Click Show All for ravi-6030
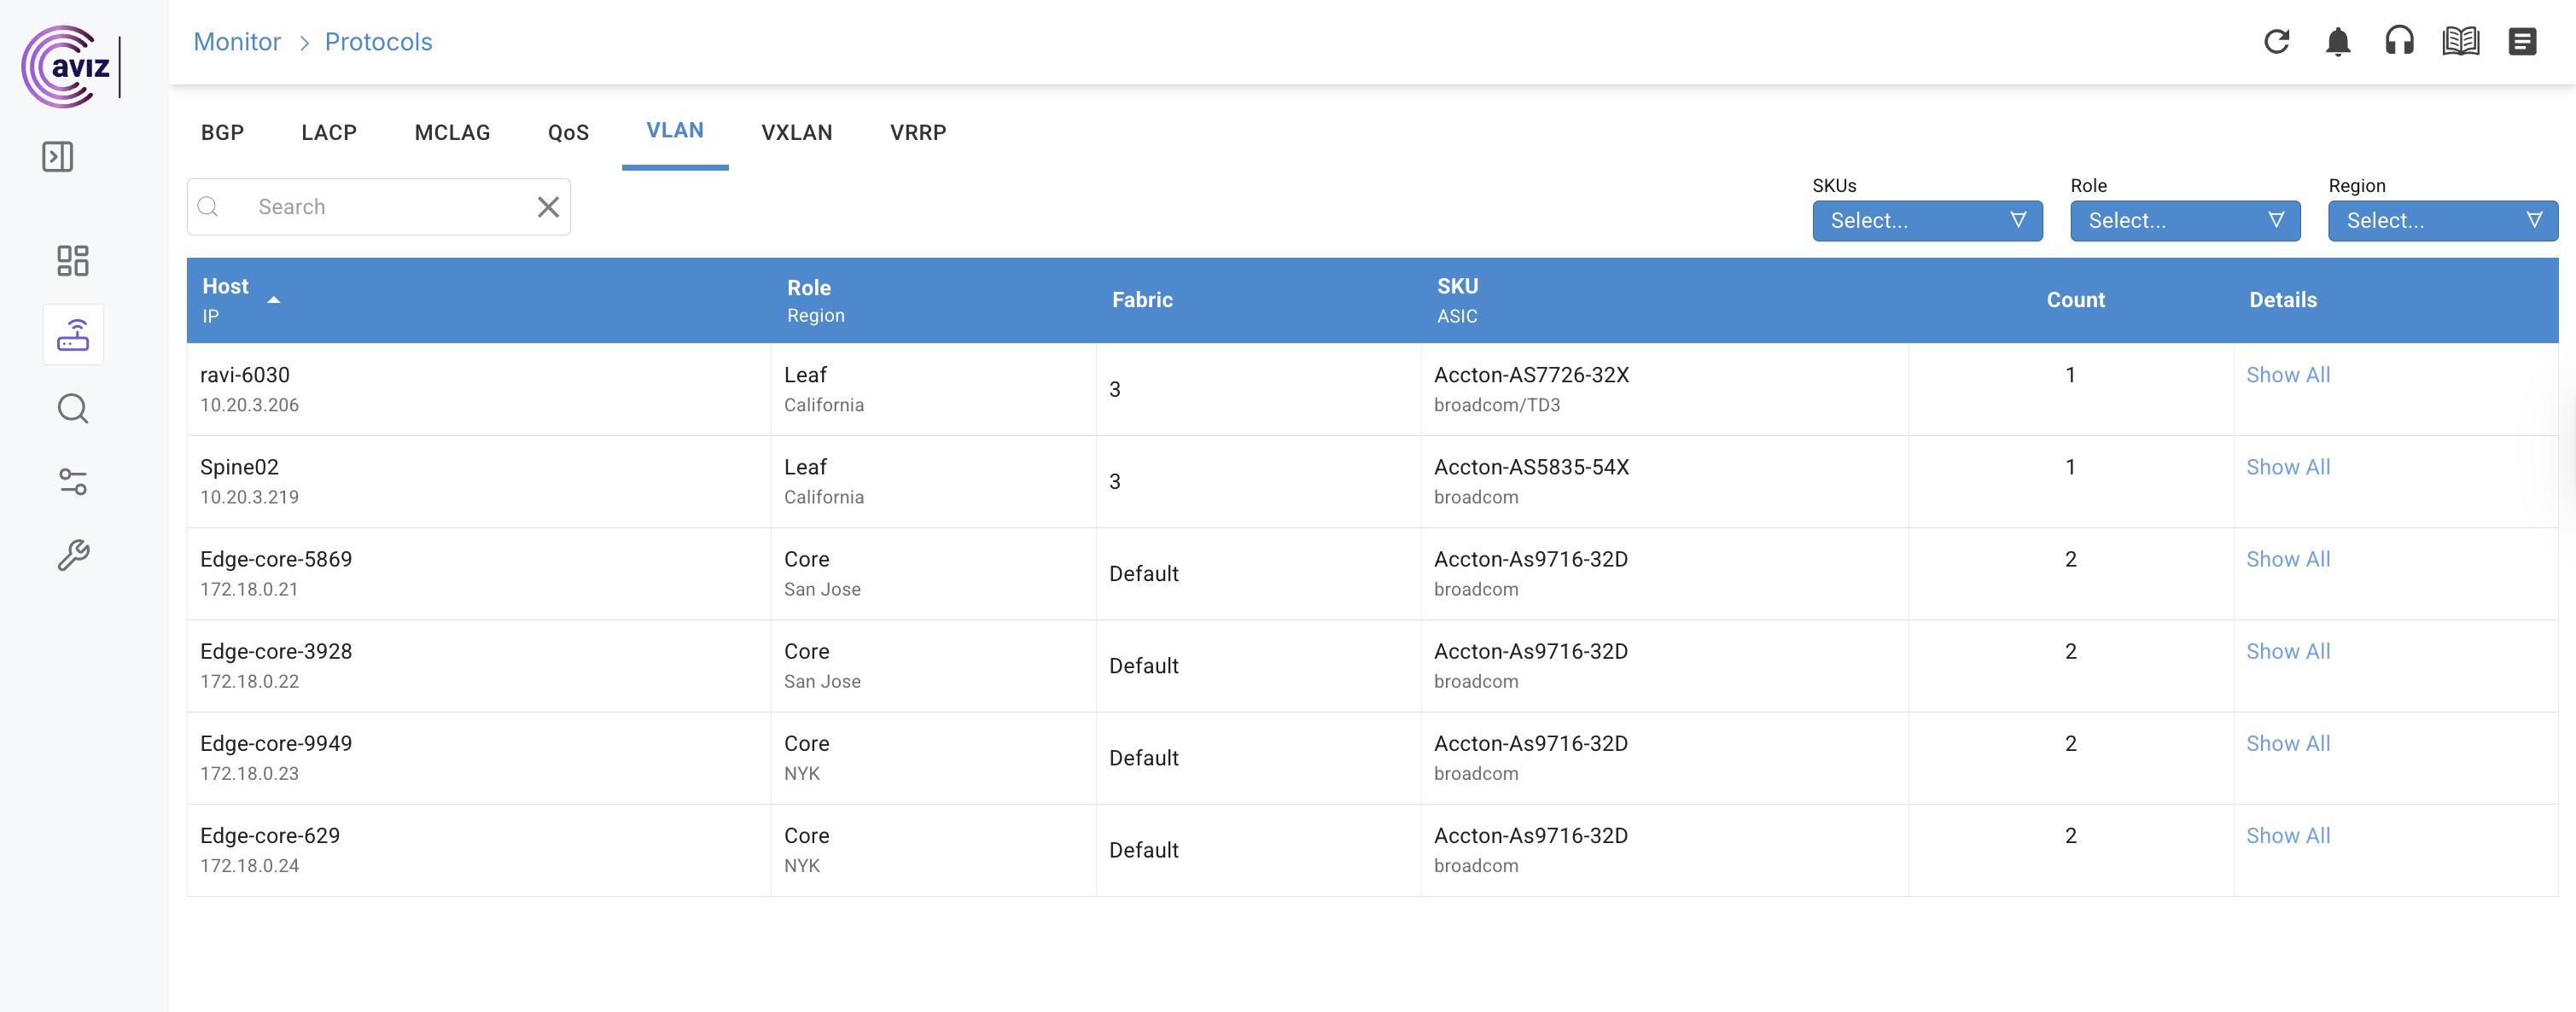 tap(2287, 375)
